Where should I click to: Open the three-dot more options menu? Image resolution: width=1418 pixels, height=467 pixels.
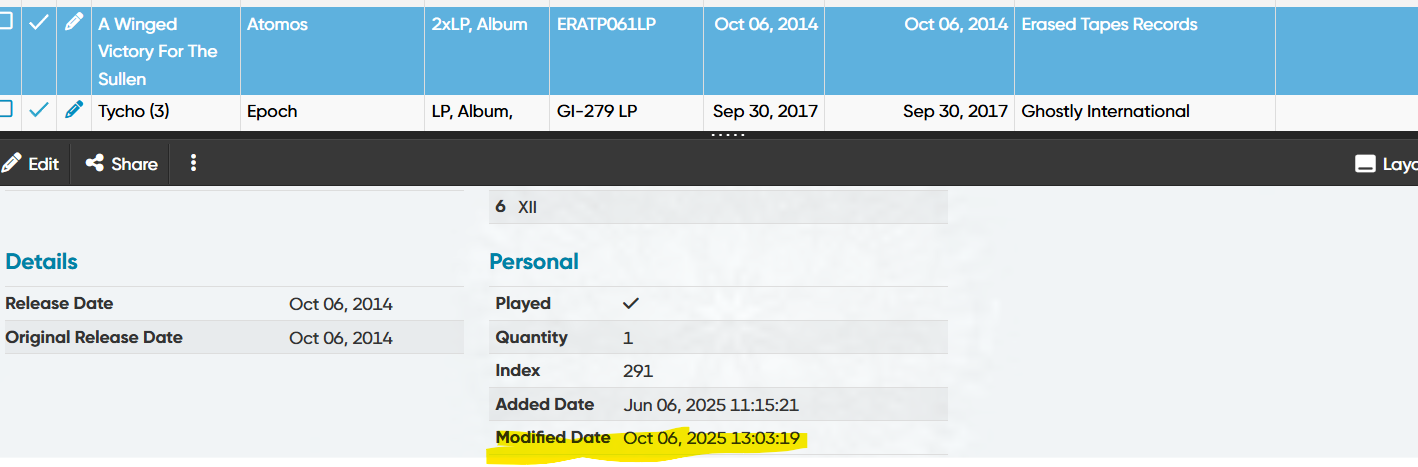[194, 163]
